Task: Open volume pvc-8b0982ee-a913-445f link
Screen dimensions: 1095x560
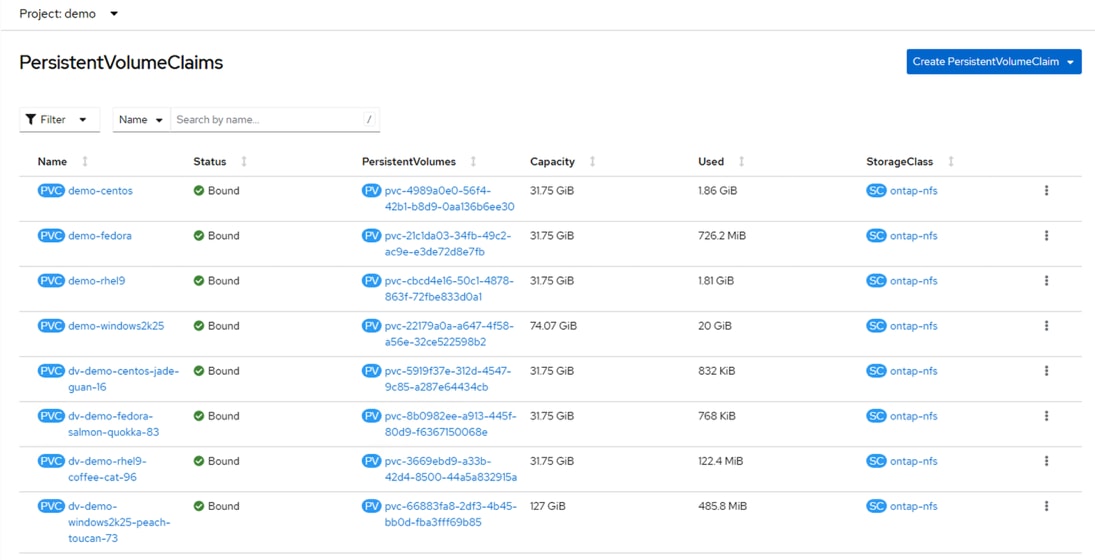Action: (x=450, y=424)
